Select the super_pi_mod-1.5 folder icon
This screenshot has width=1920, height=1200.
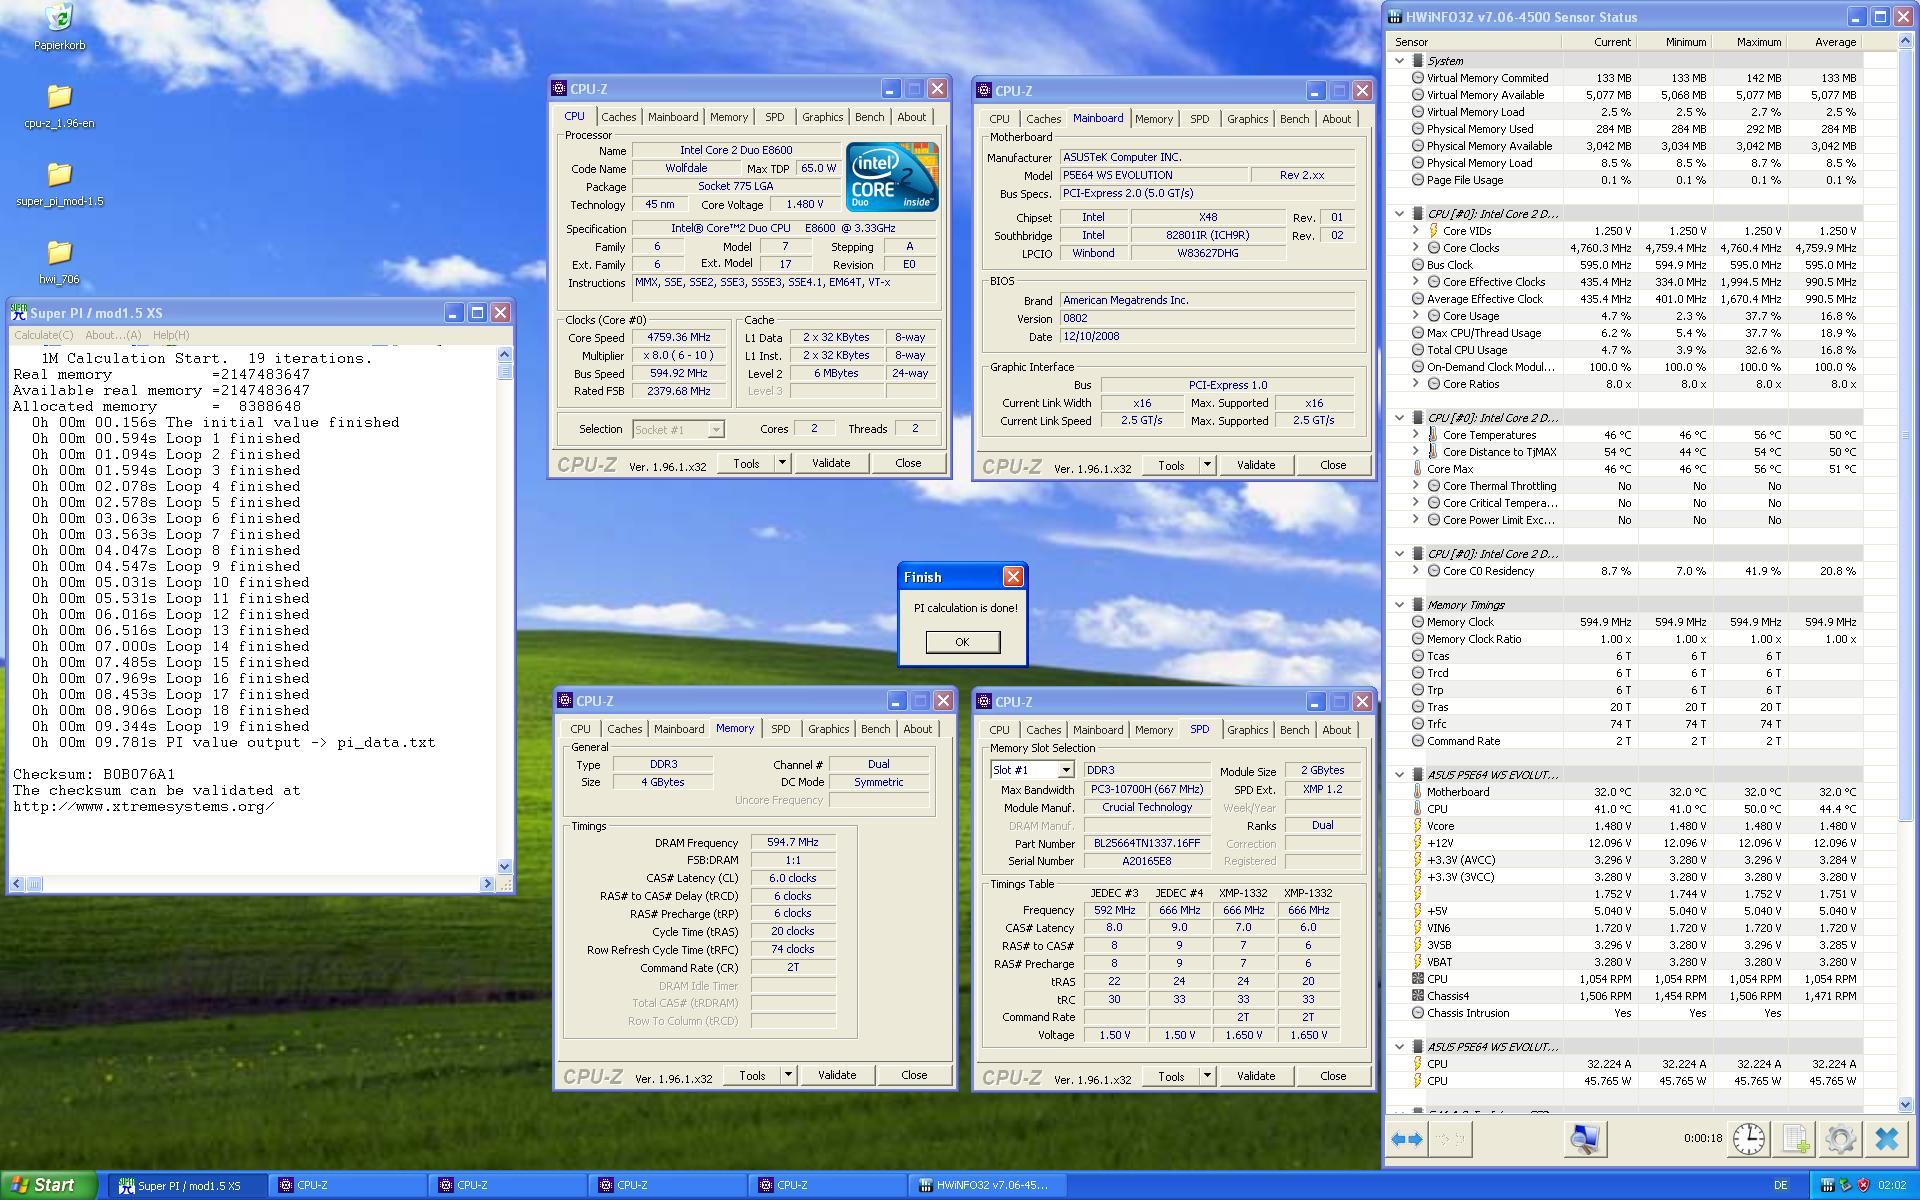coord(59,174)
